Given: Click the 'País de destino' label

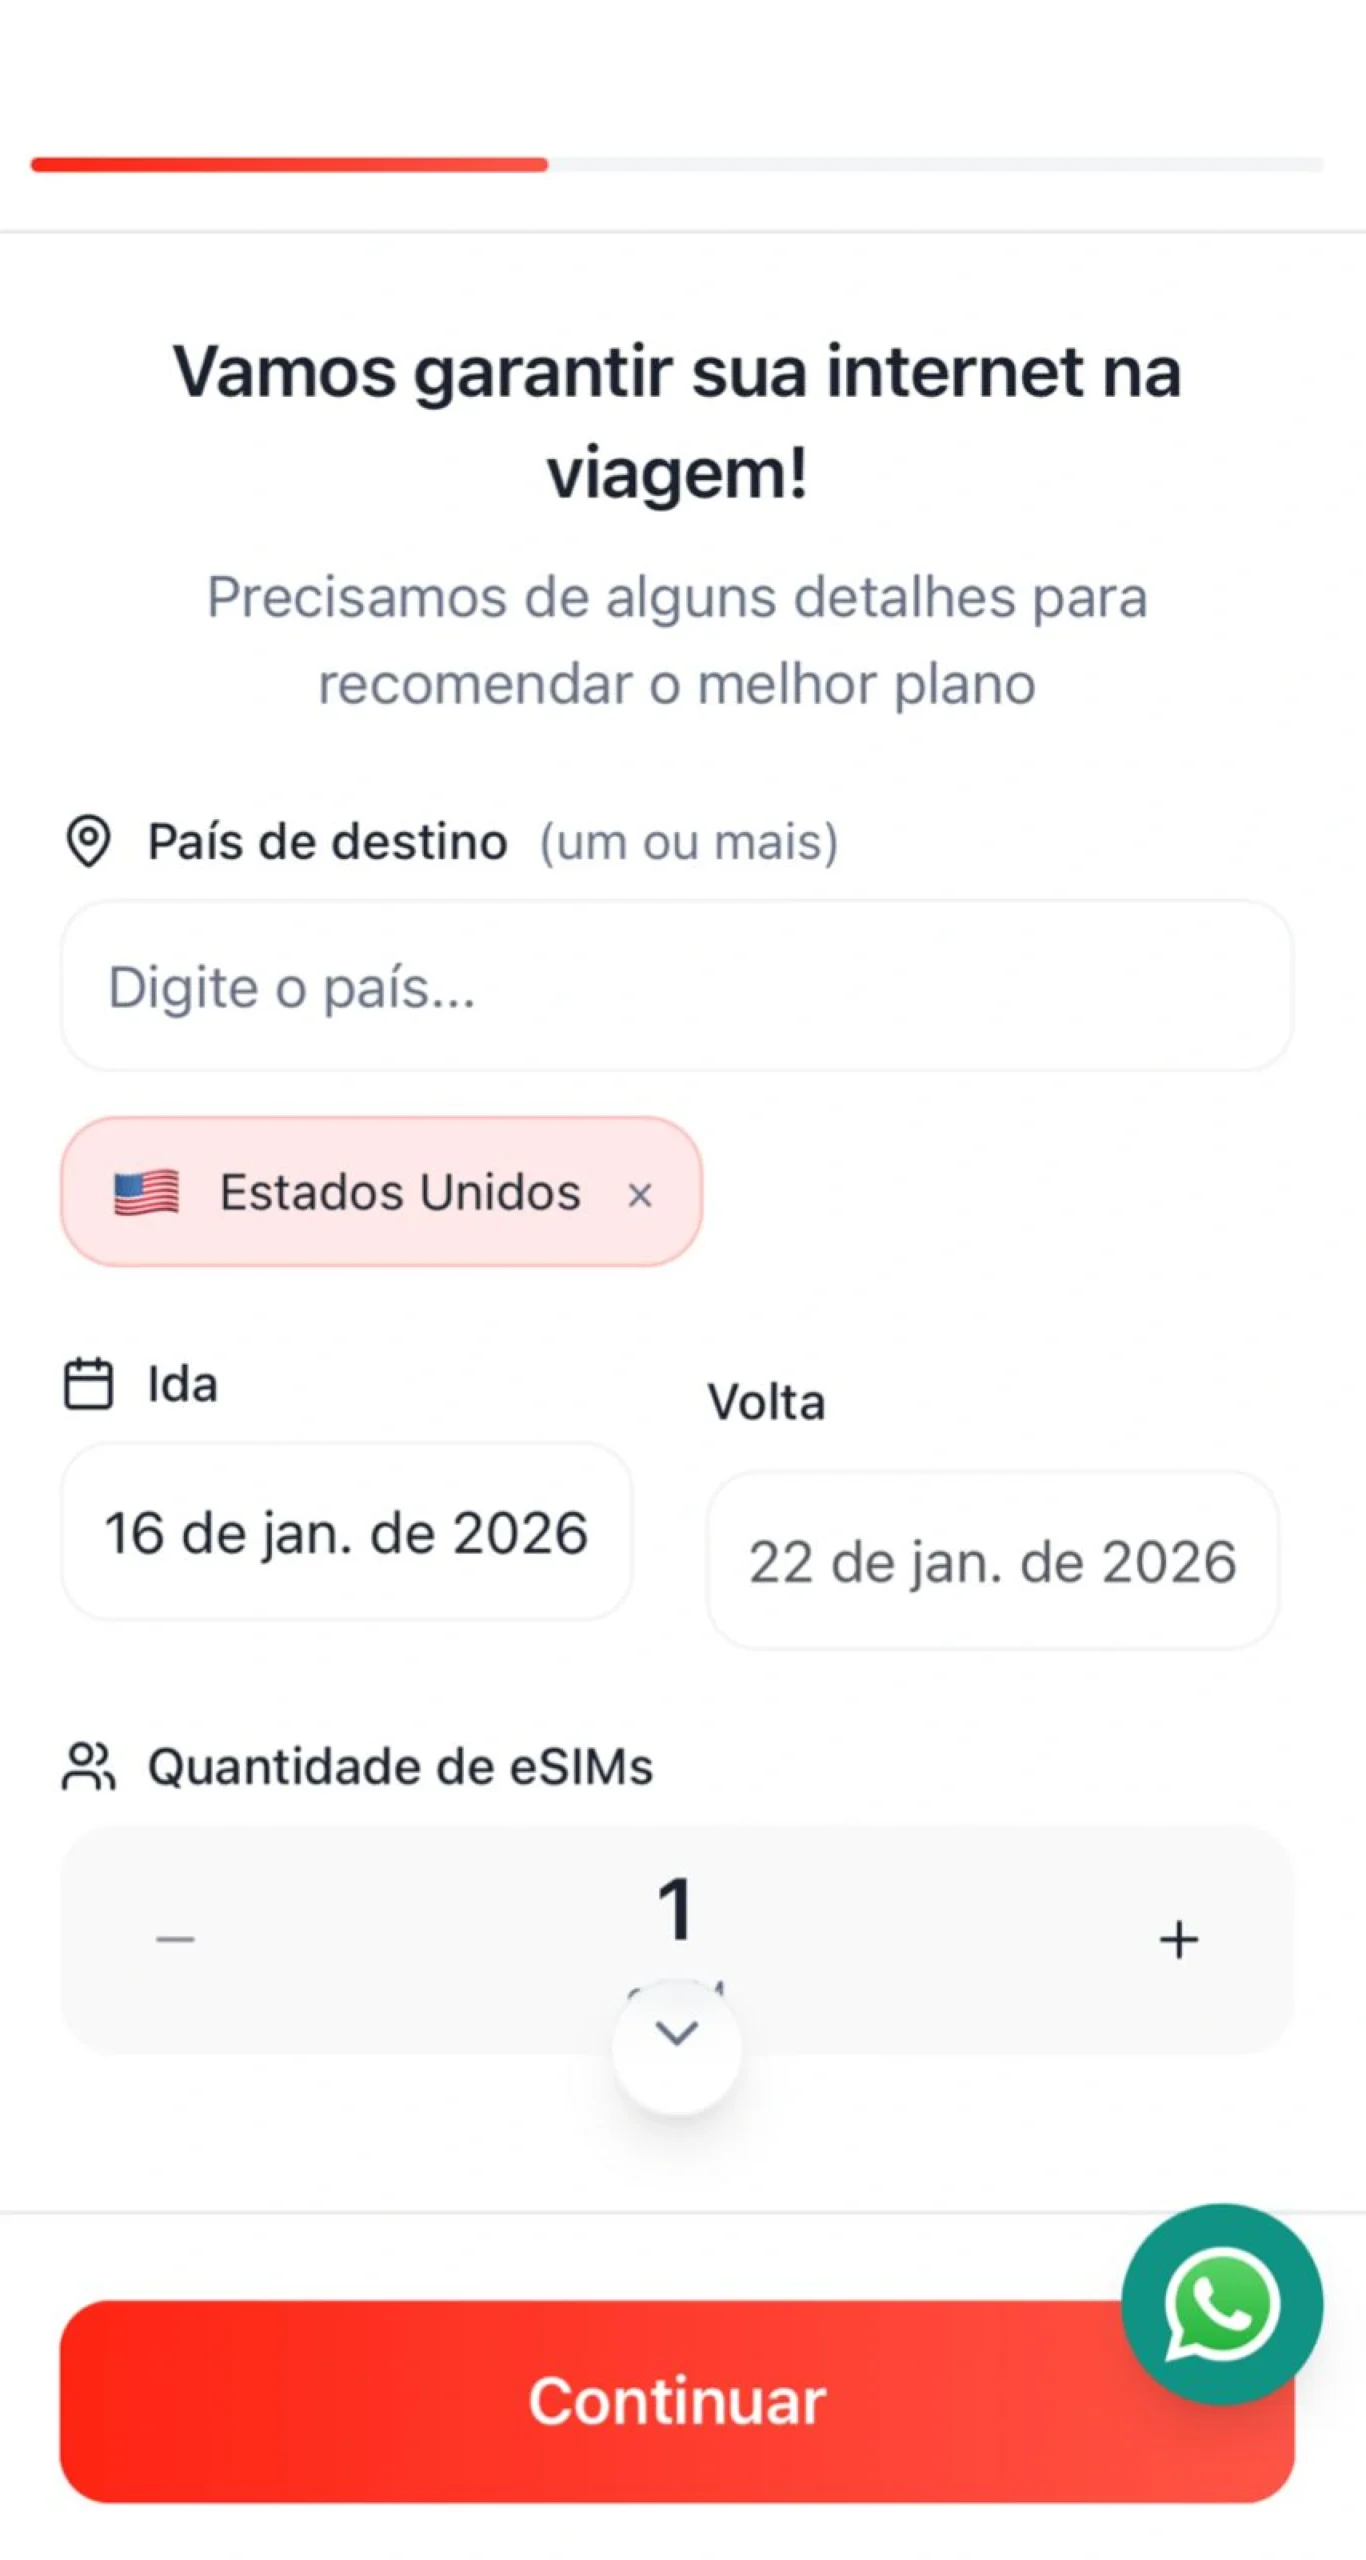Looking at the screenshot, I should [327, 841].
